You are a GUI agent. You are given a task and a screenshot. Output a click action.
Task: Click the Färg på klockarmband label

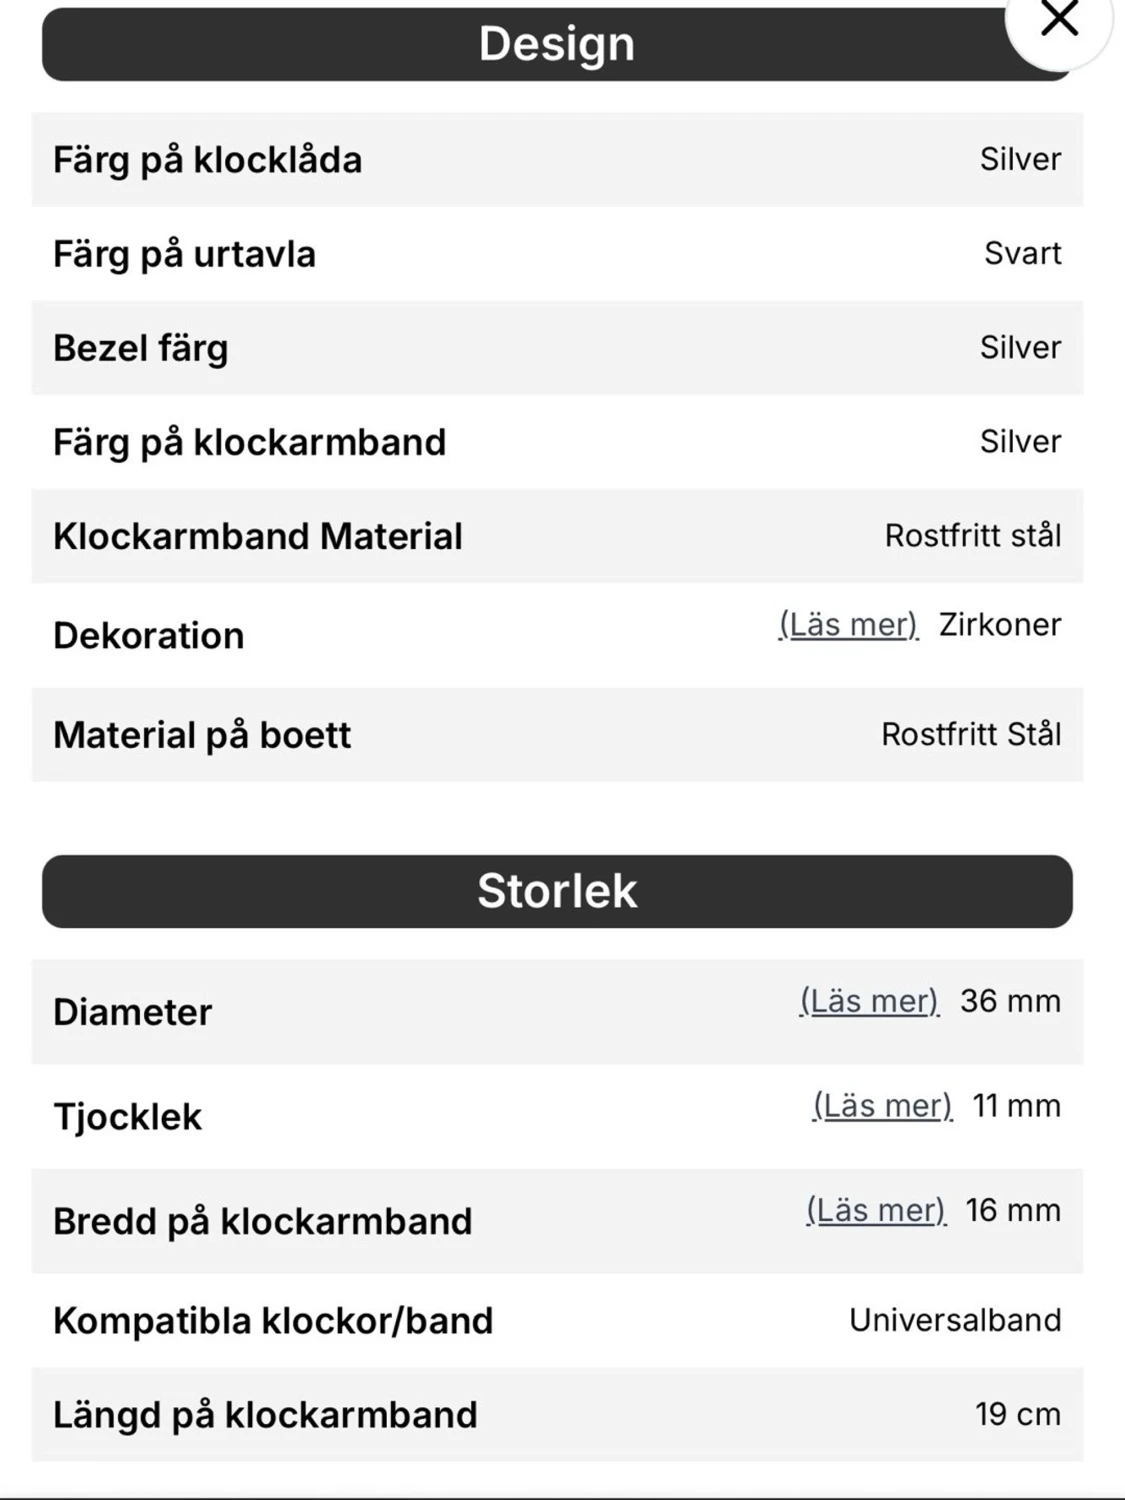[249, 442]
